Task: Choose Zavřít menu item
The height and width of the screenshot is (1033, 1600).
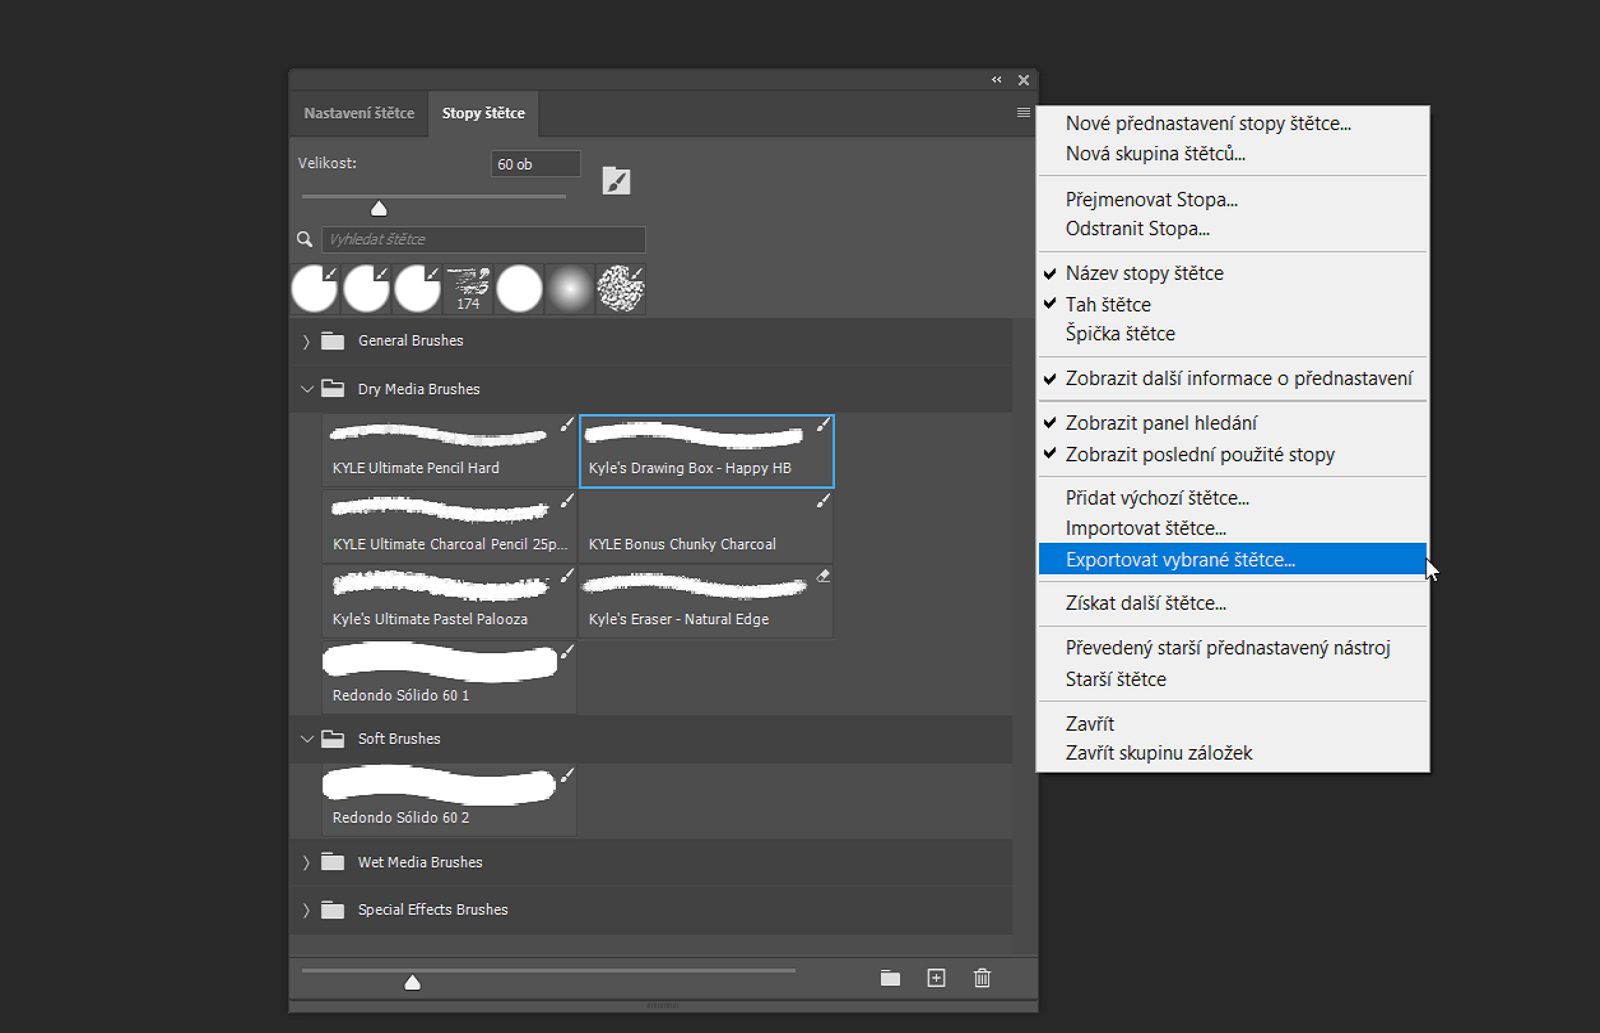Action: 1232,723
